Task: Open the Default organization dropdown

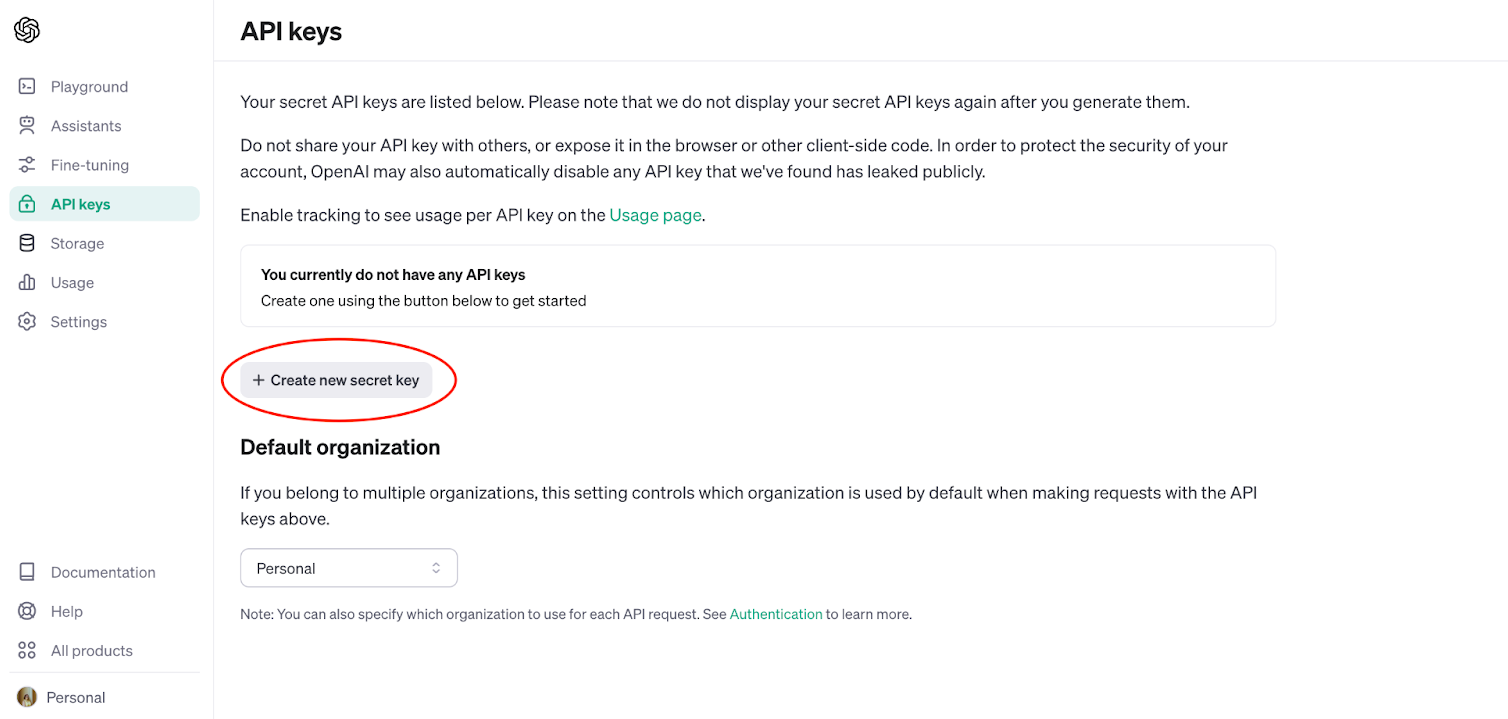Action: tap(348, 567)
